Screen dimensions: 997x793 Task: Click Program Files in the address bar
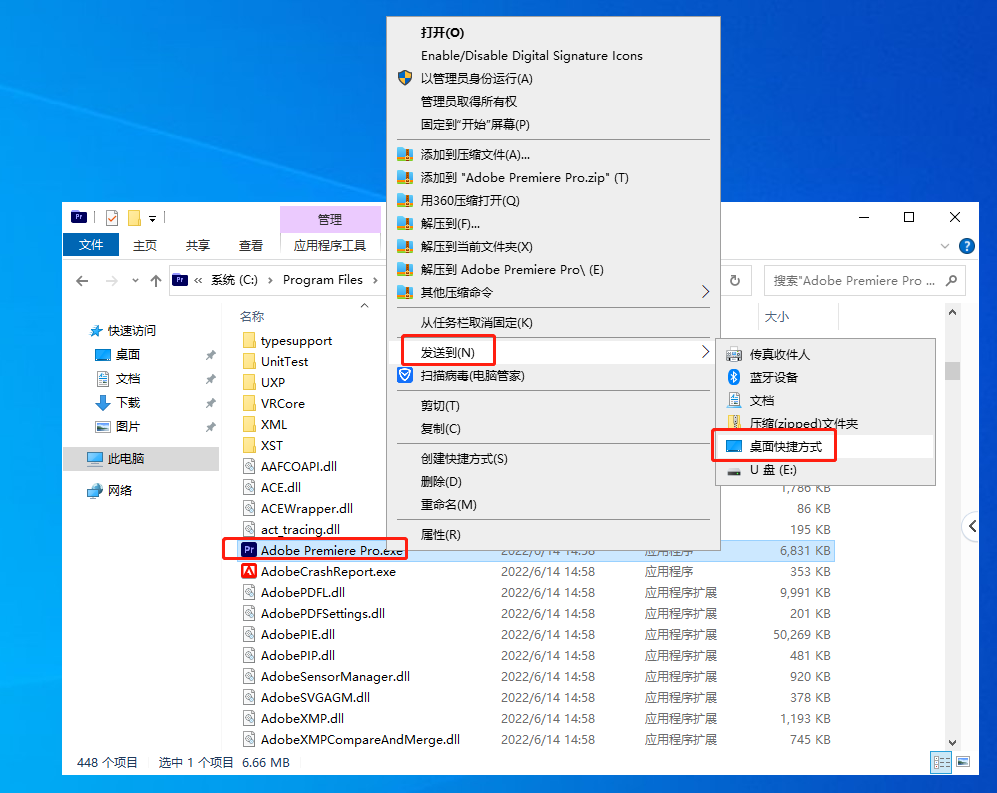tap(322, 280)
